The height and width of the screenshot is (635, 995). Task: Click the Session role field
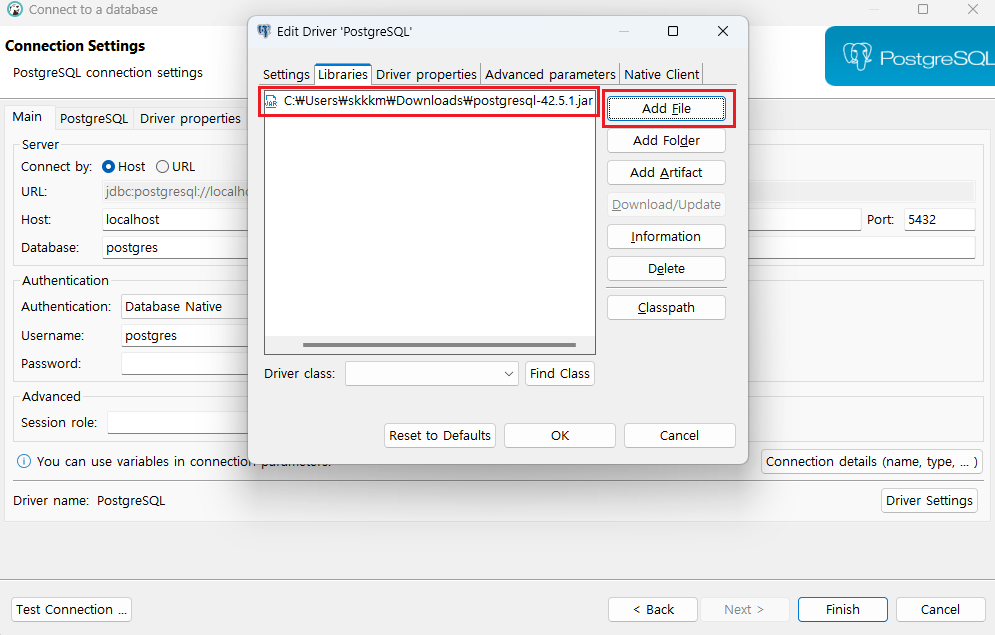178,422
